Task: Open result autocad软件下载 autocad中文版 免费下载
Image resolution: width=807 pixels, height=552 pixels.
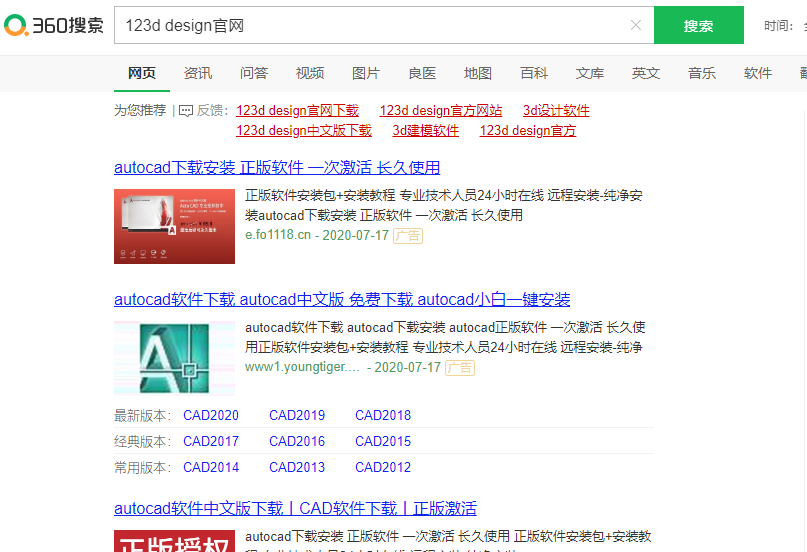Action: 342,299
